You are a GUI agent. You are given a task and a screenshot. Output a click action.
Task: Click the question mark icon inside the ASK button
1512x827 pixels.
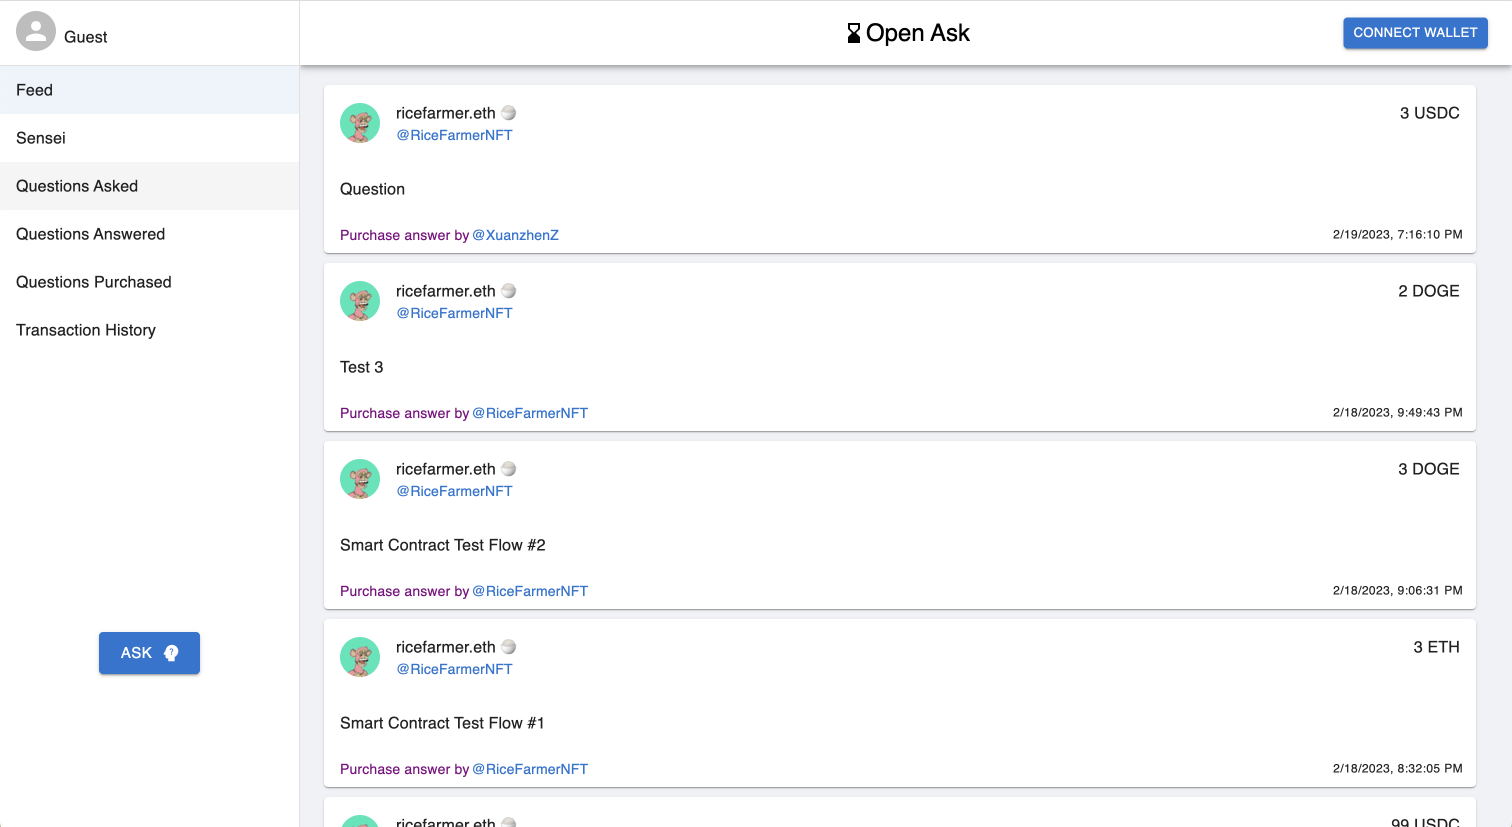tap(172, 653)
